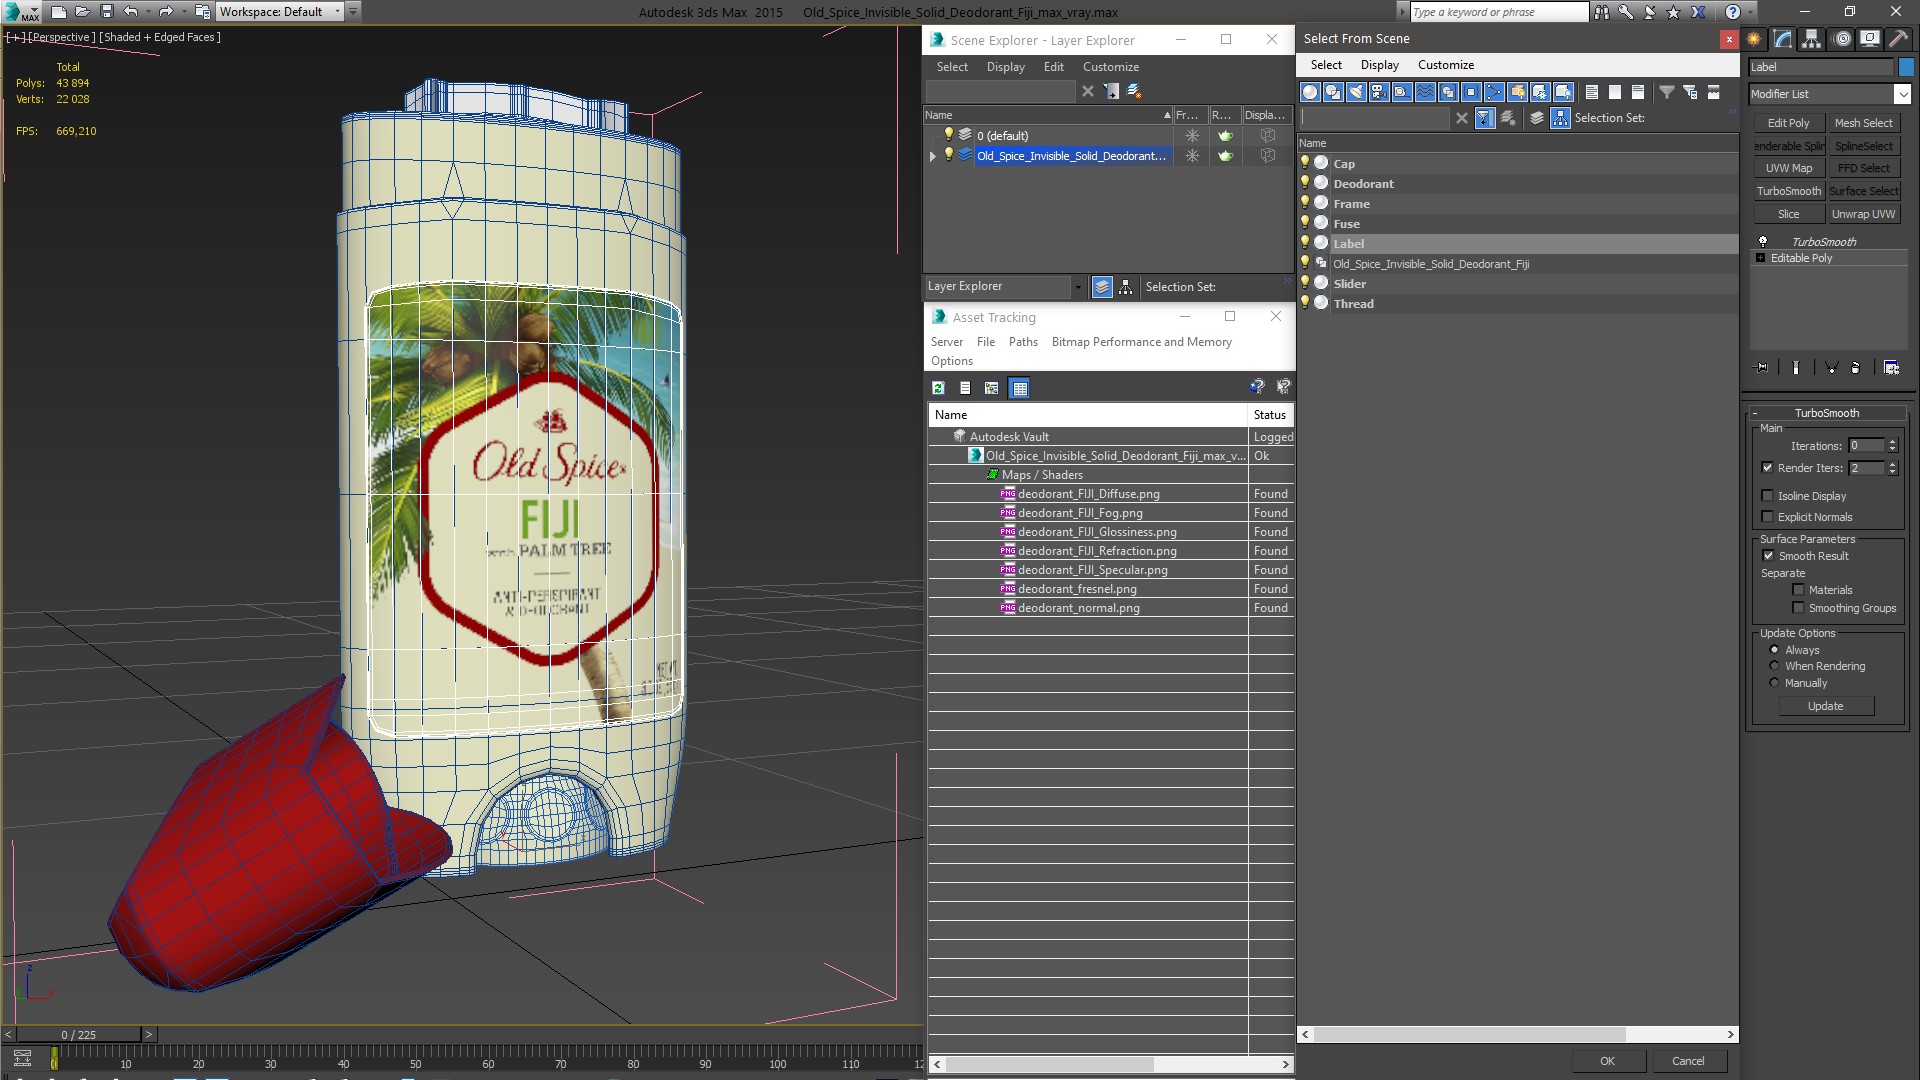
Task: Click Cancel button in Select From Scene
Action: tap(1688, 1061)
